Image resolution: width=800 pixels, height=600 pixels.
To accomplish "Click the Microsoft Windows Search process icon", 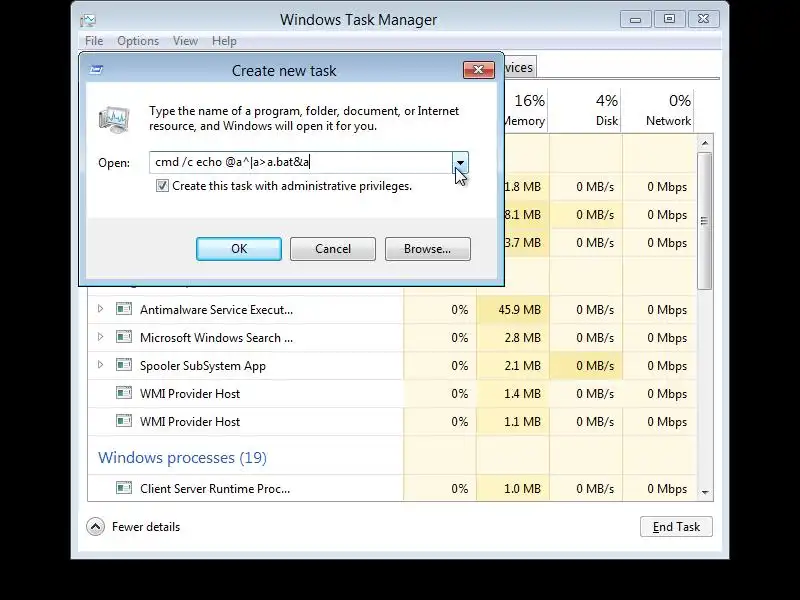I will tap(124, 337).
